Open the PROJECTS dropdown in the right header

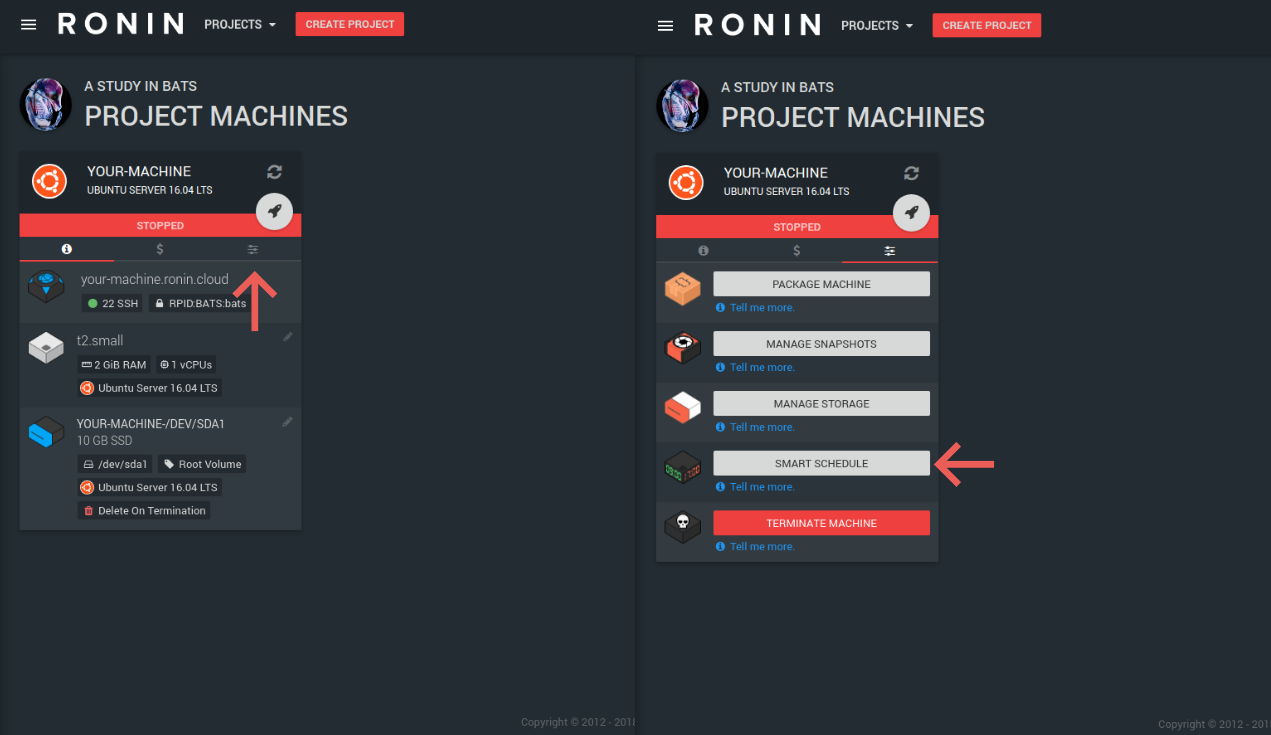[875, 25]
